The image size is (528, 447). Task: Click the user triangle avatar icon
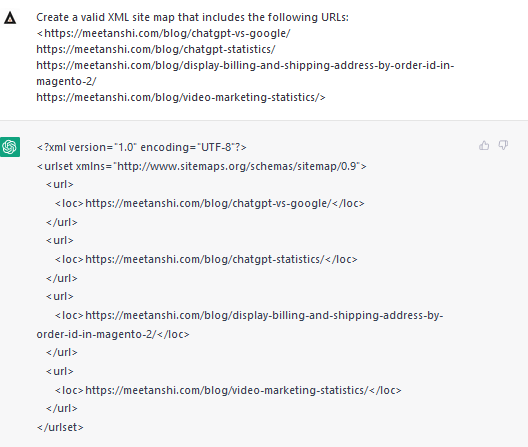(10, 18)
